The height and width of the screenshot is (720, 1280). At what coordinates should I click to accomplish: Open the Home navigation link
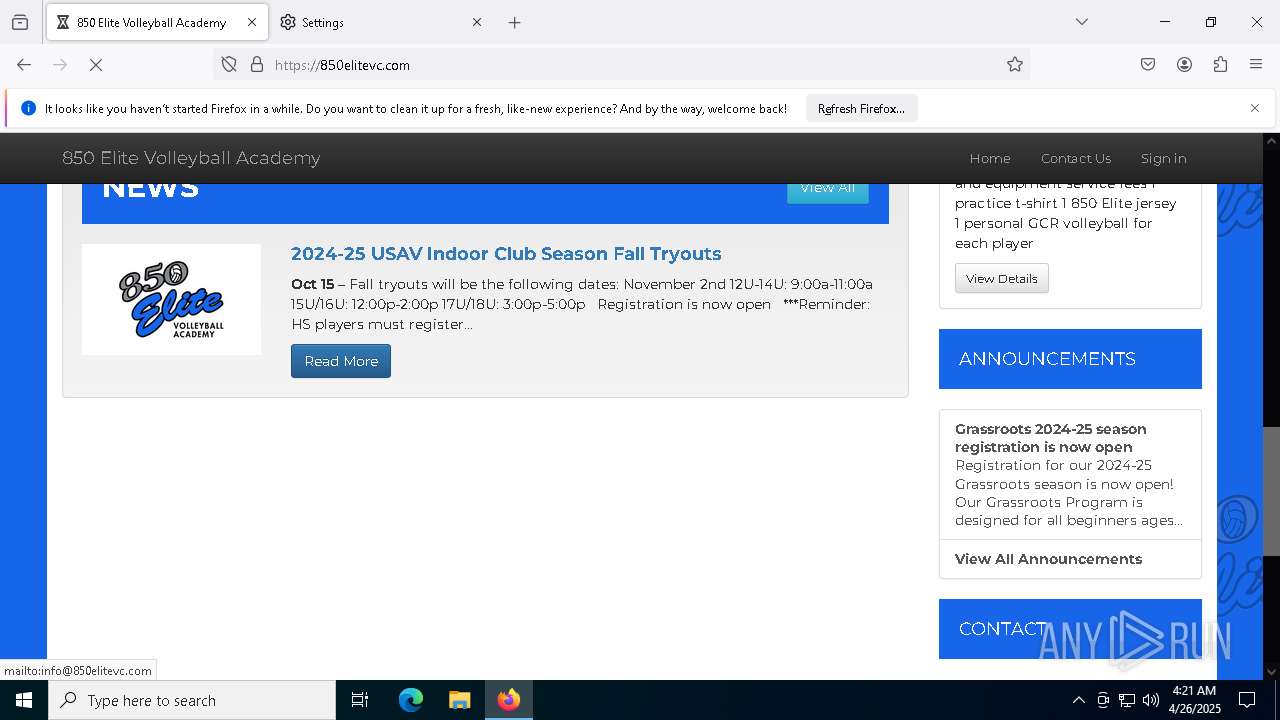coord(990,158)
